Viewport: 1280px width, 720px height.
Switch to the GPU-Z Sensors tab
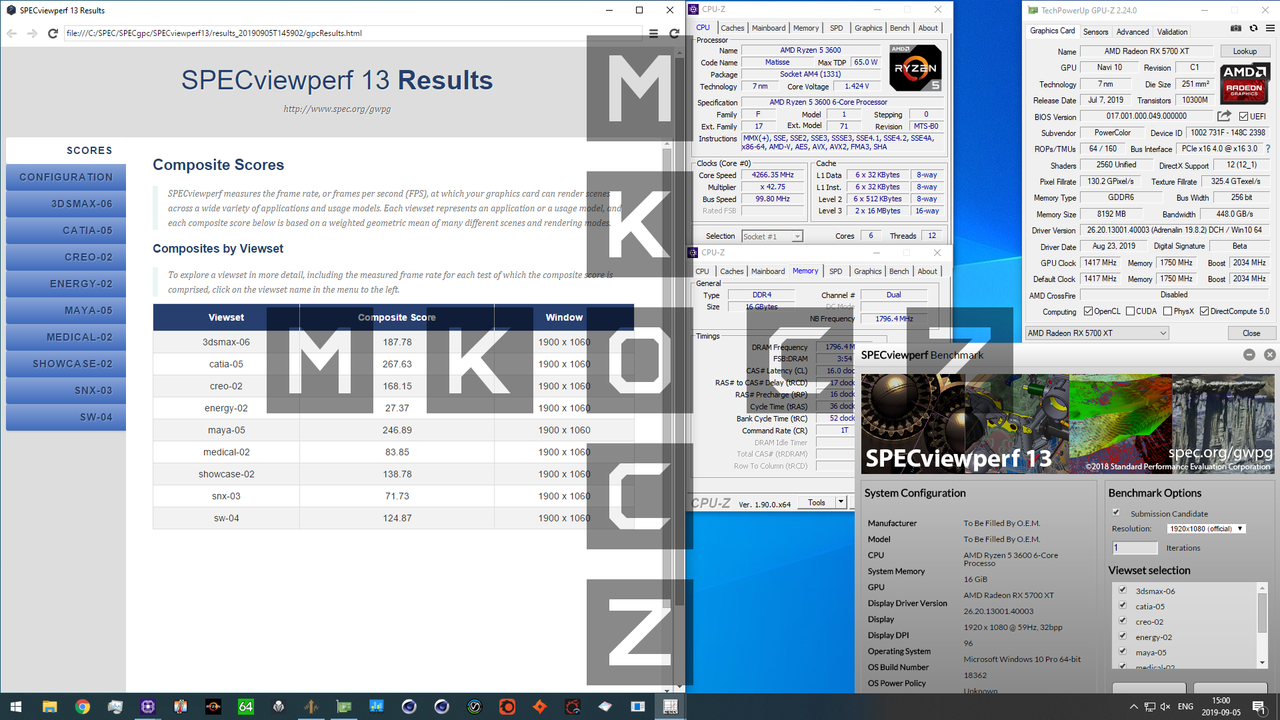1095,32
